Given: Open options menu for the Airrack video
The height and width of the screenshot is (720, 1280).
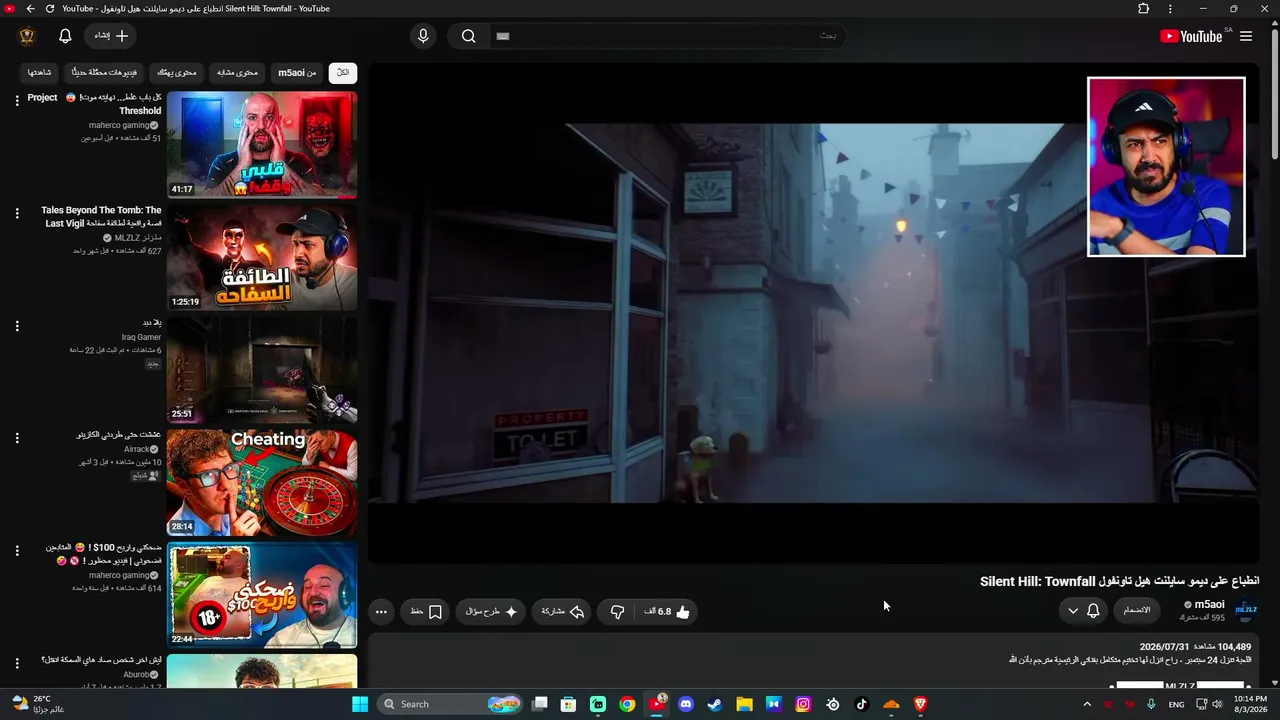Looking at the screenshot, I should [17, 438].
